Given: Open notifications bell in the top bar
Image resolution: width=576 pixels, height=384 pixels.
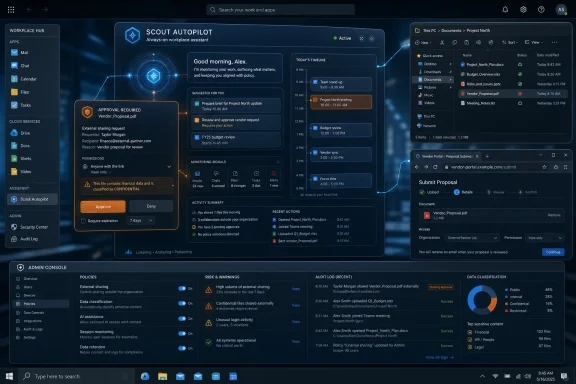Looking at the screenshot, I should pos(505,10).
